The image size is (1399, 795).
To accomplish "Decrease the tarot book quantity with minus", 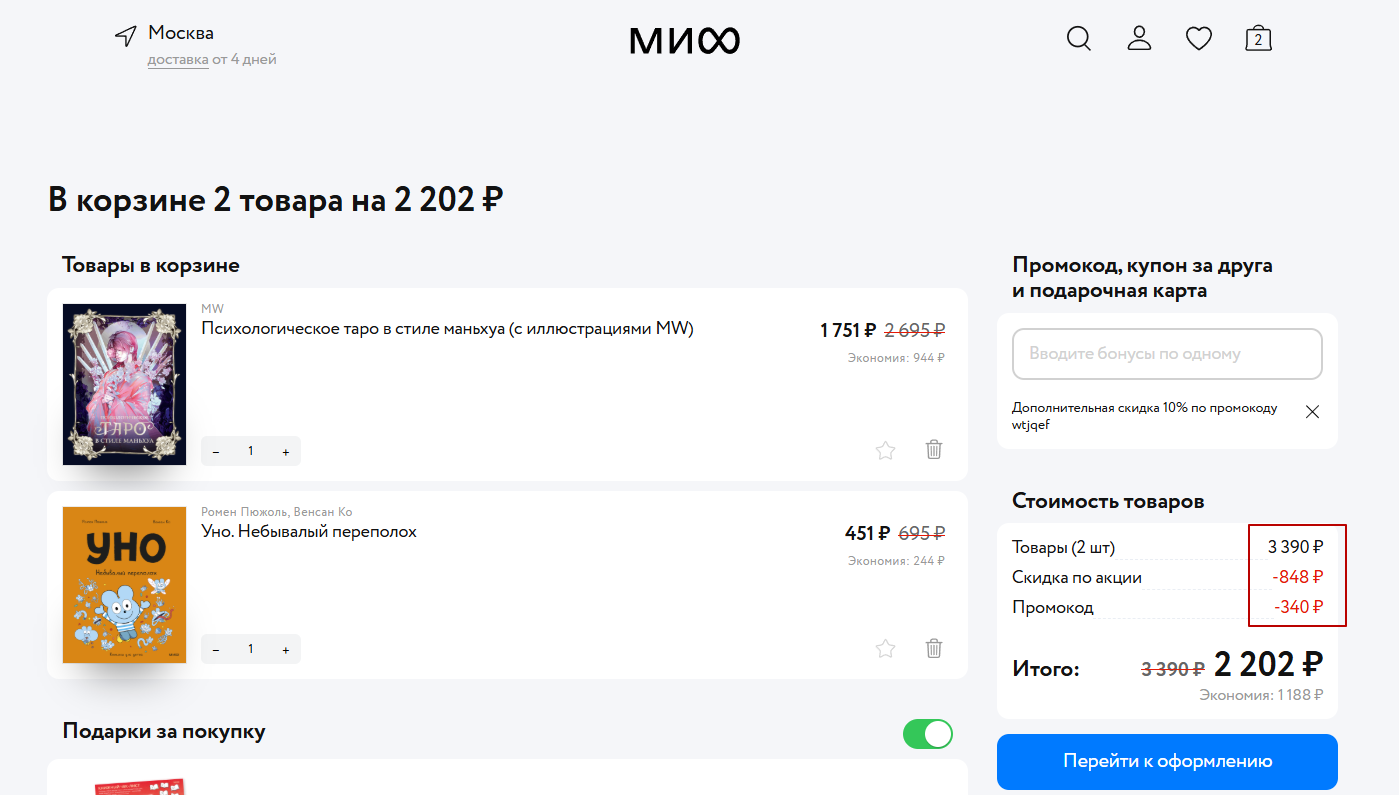I will tap(216, 452).
